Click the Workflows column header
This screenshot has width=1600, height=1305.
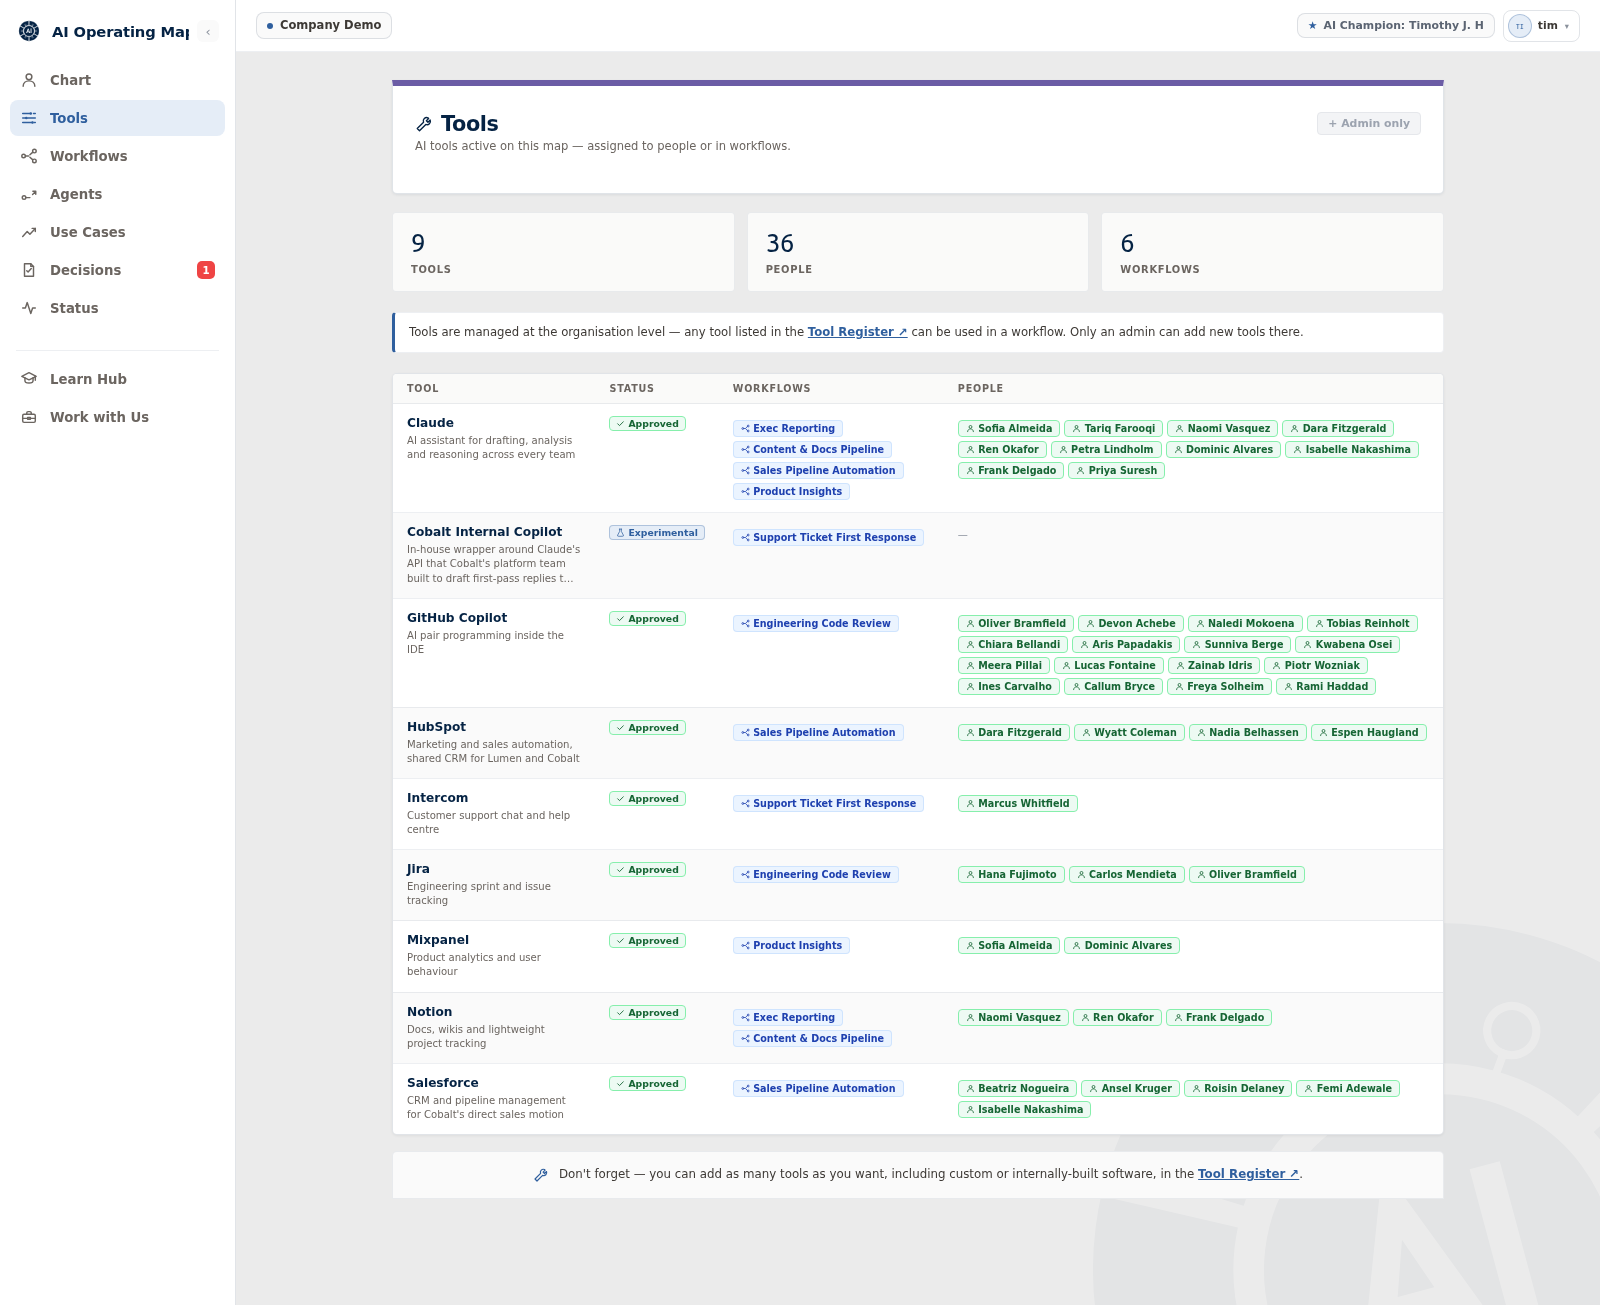click(771, 388)
